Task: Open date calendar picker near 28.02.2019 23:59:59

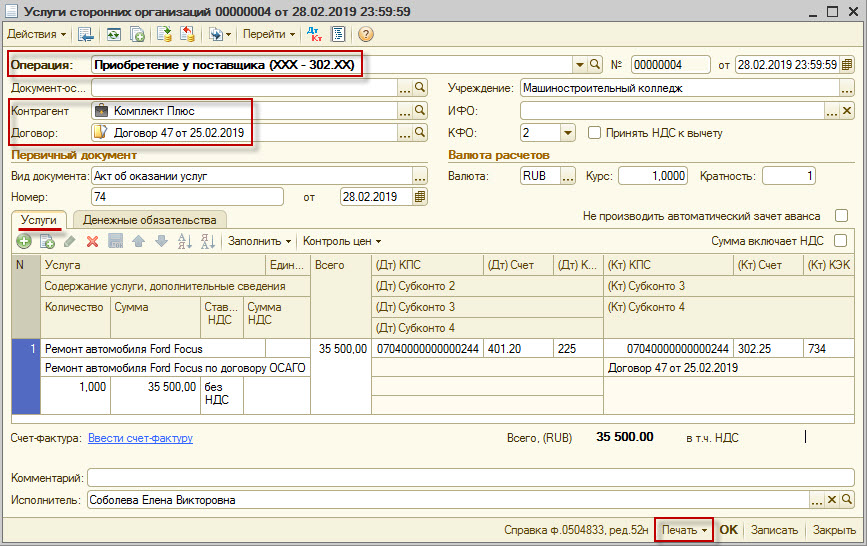Action: click(845, 64)
